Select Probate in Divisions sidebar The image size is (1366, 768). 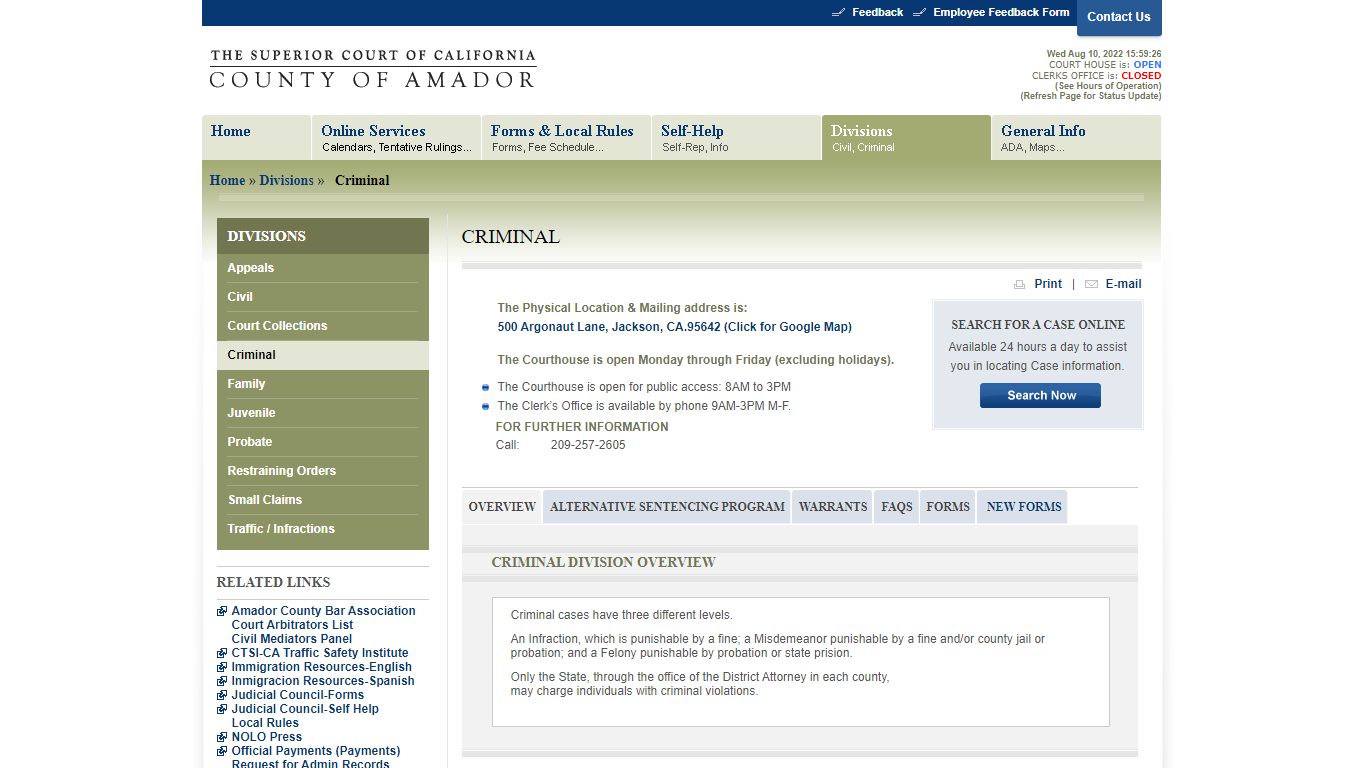coord(323,442)
